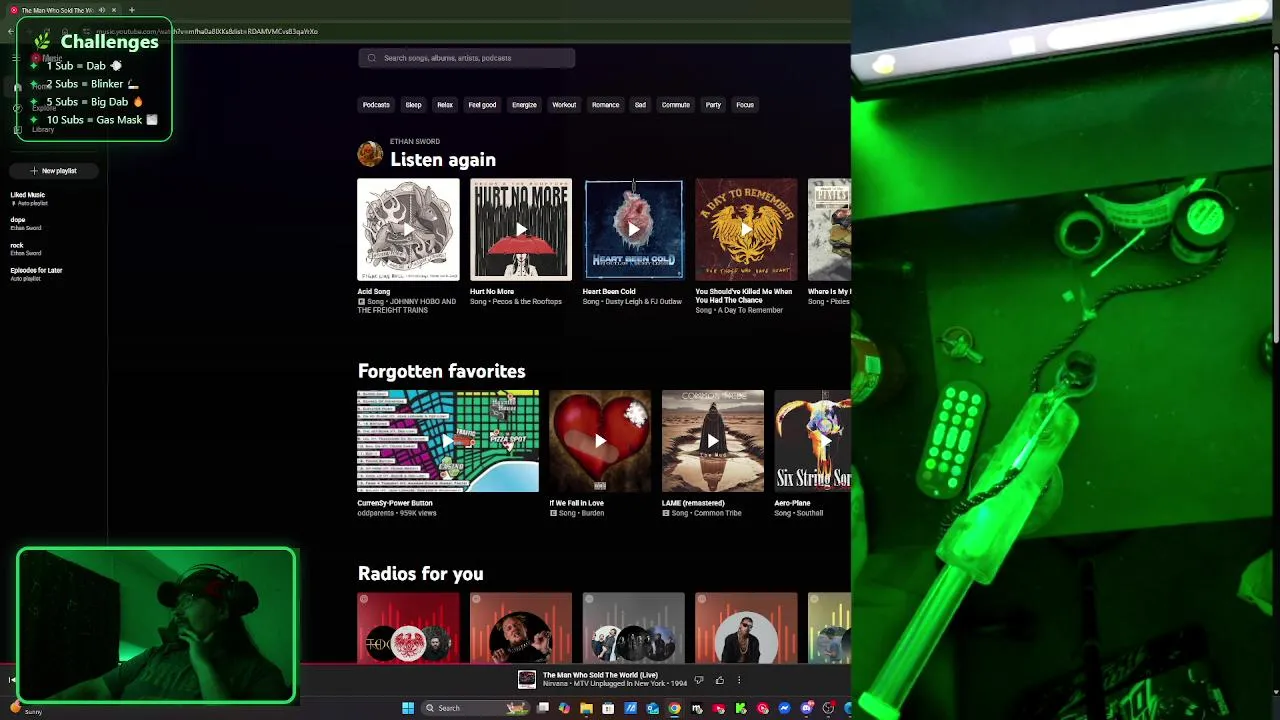Select the Relax mood chip
This screenshot has width=1280, height=720.
click(445, 105)
